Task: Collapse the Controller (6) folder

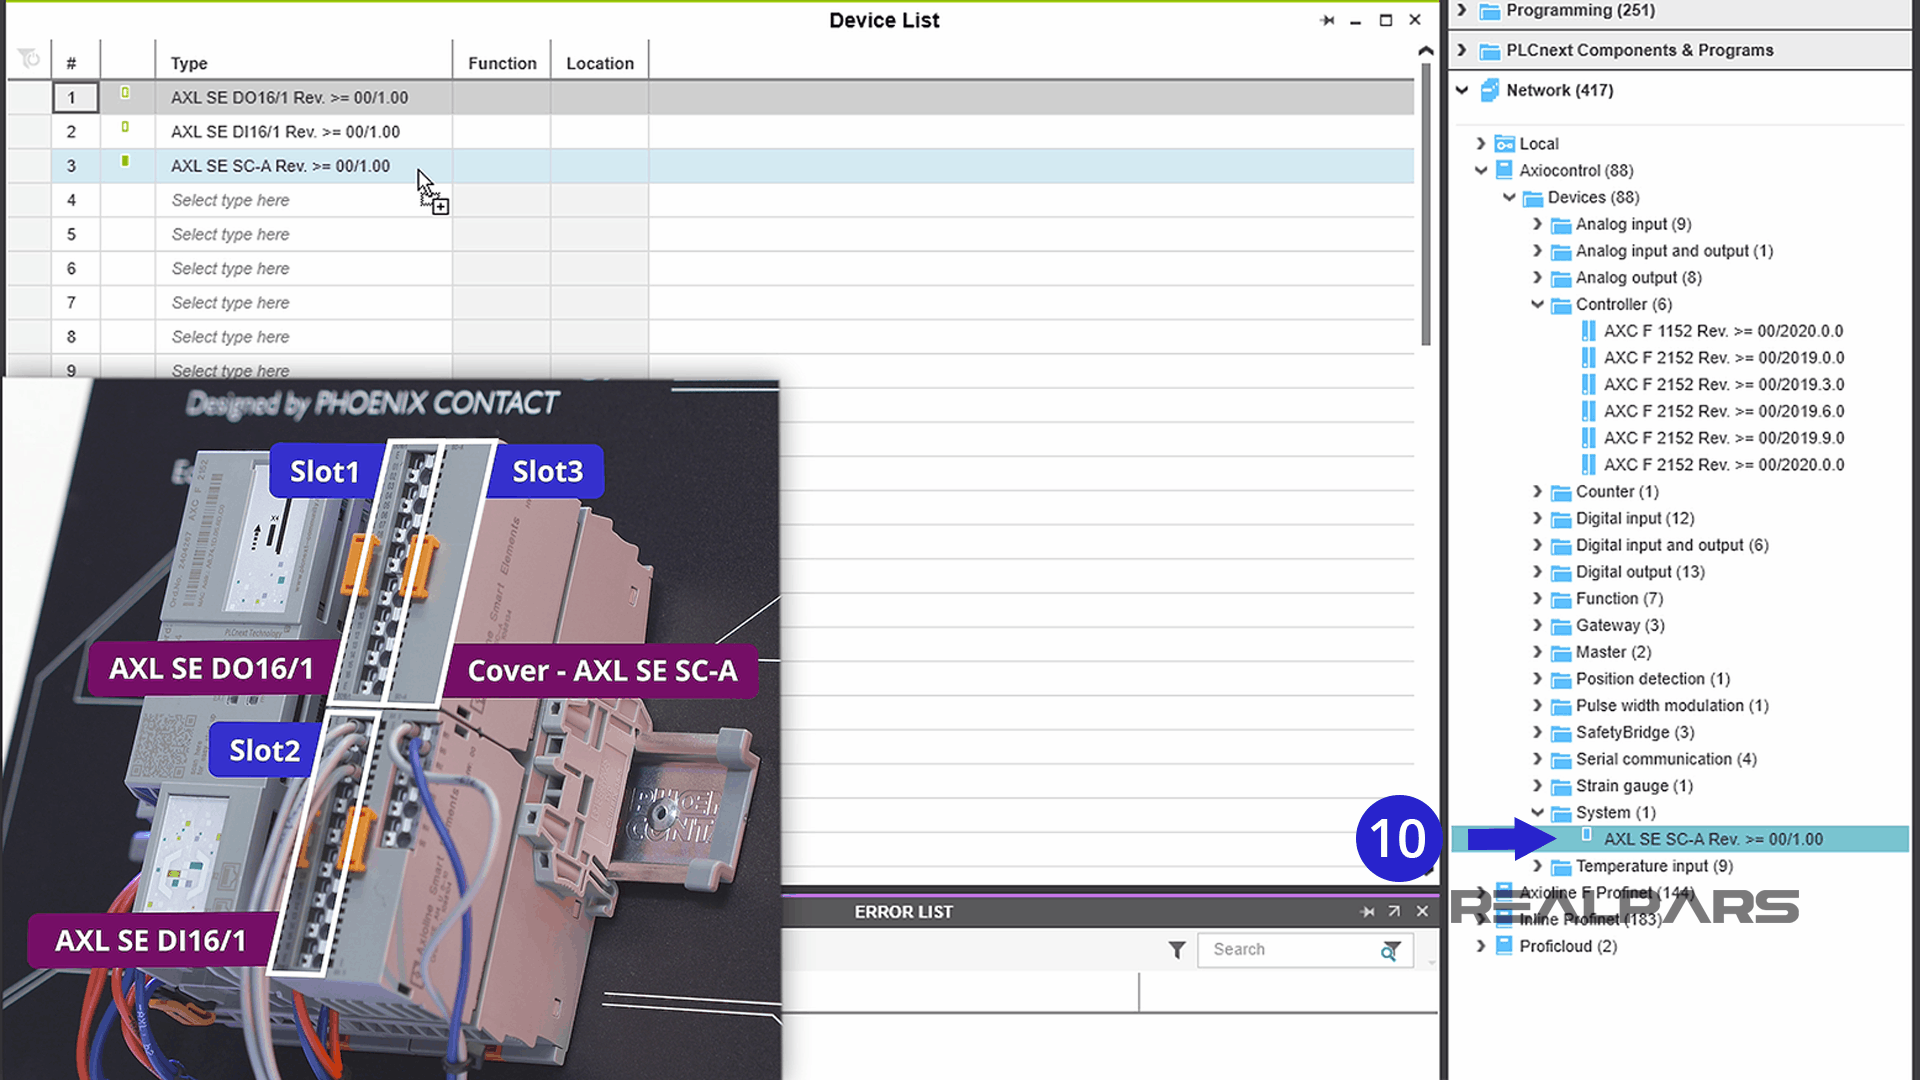Action: click(1538, 304)
